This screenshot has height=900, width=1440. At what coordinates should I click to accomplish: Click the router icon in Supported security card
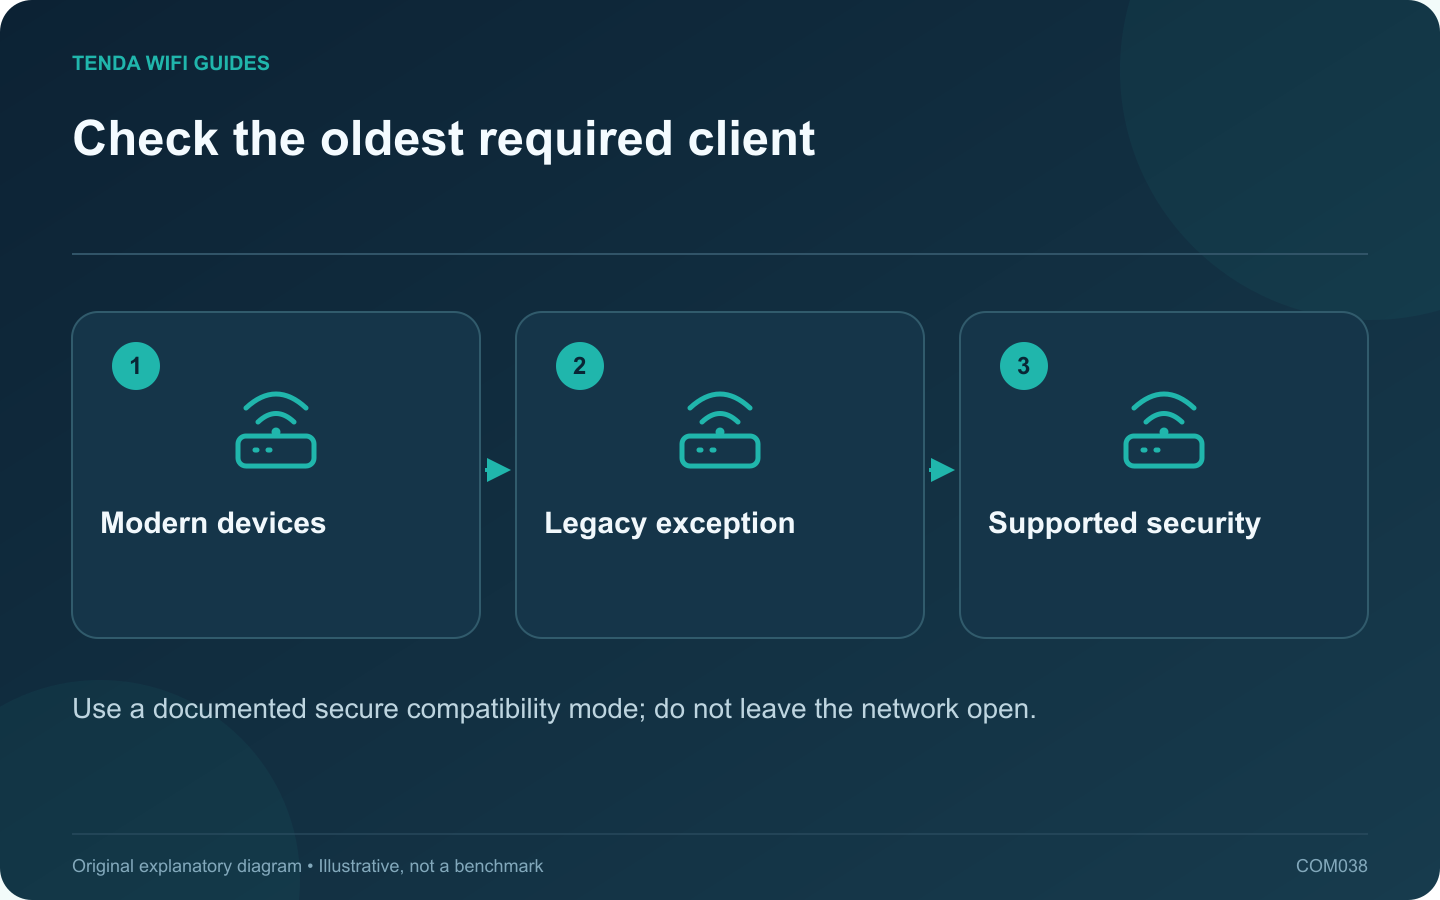pyautogui.click(x=1164, y=430)
